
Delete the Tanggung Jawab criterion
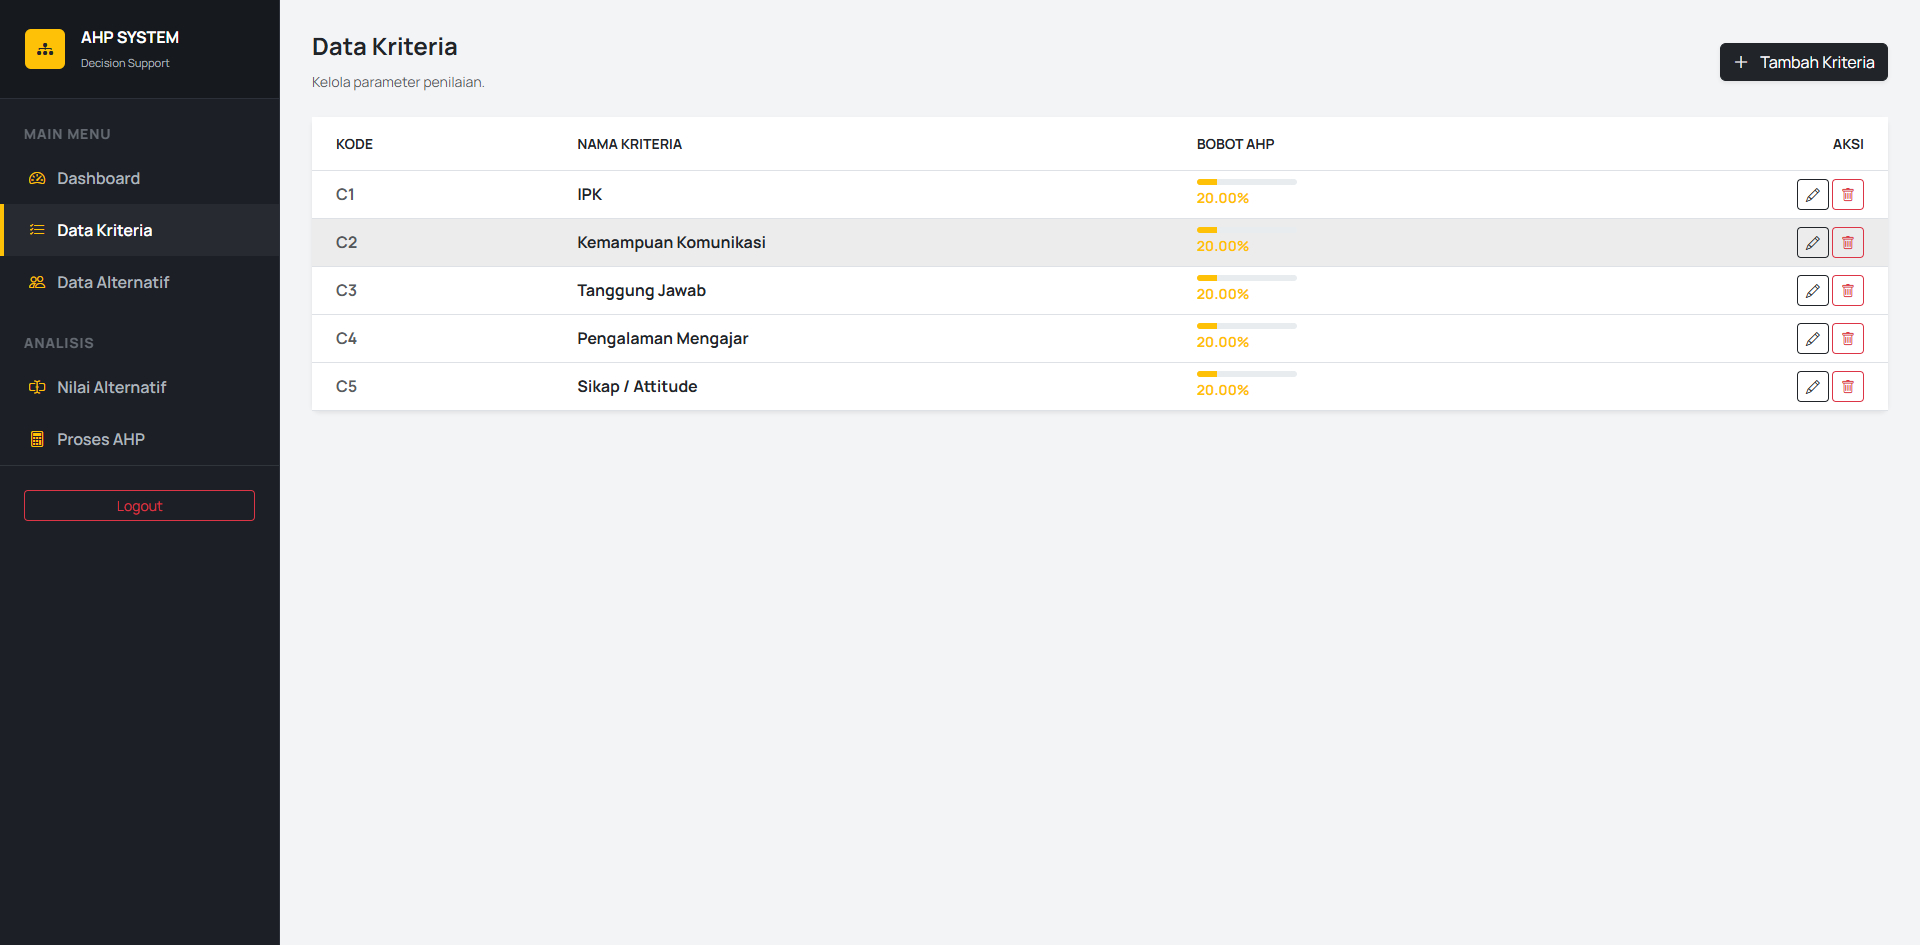(1847, 290)
